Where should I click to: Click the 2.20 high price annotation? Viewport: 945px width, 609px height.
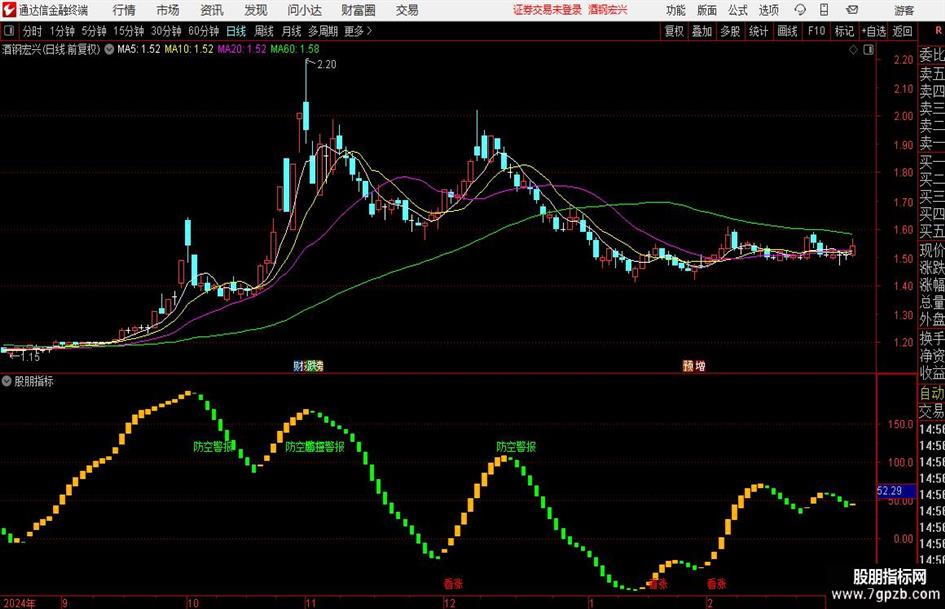(x=326, y=64)
